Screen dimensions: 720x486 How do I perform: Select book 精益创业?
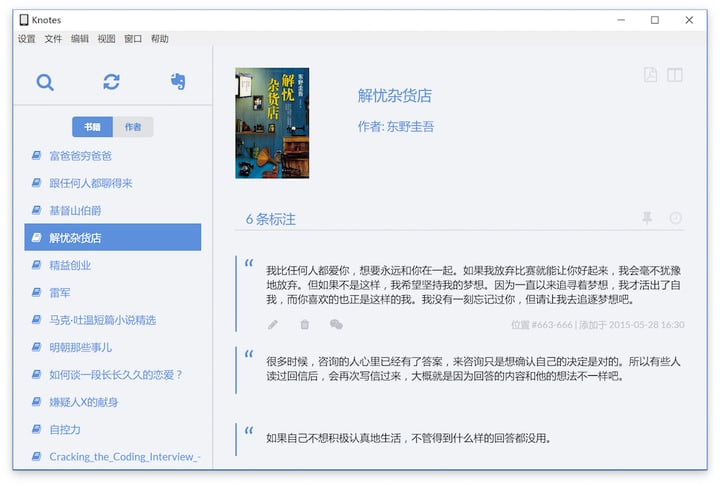pyautogui.click(x=112, y=265)
